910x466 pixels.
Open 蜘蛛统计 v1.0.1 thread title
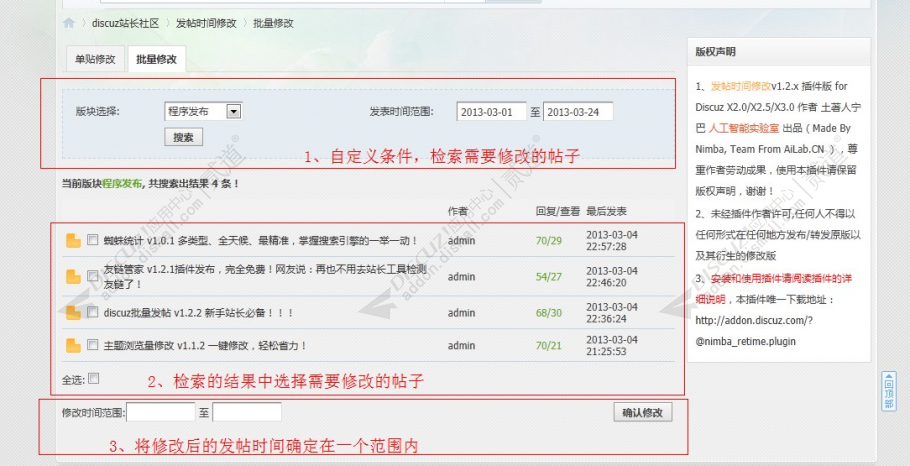coord(261,240)
